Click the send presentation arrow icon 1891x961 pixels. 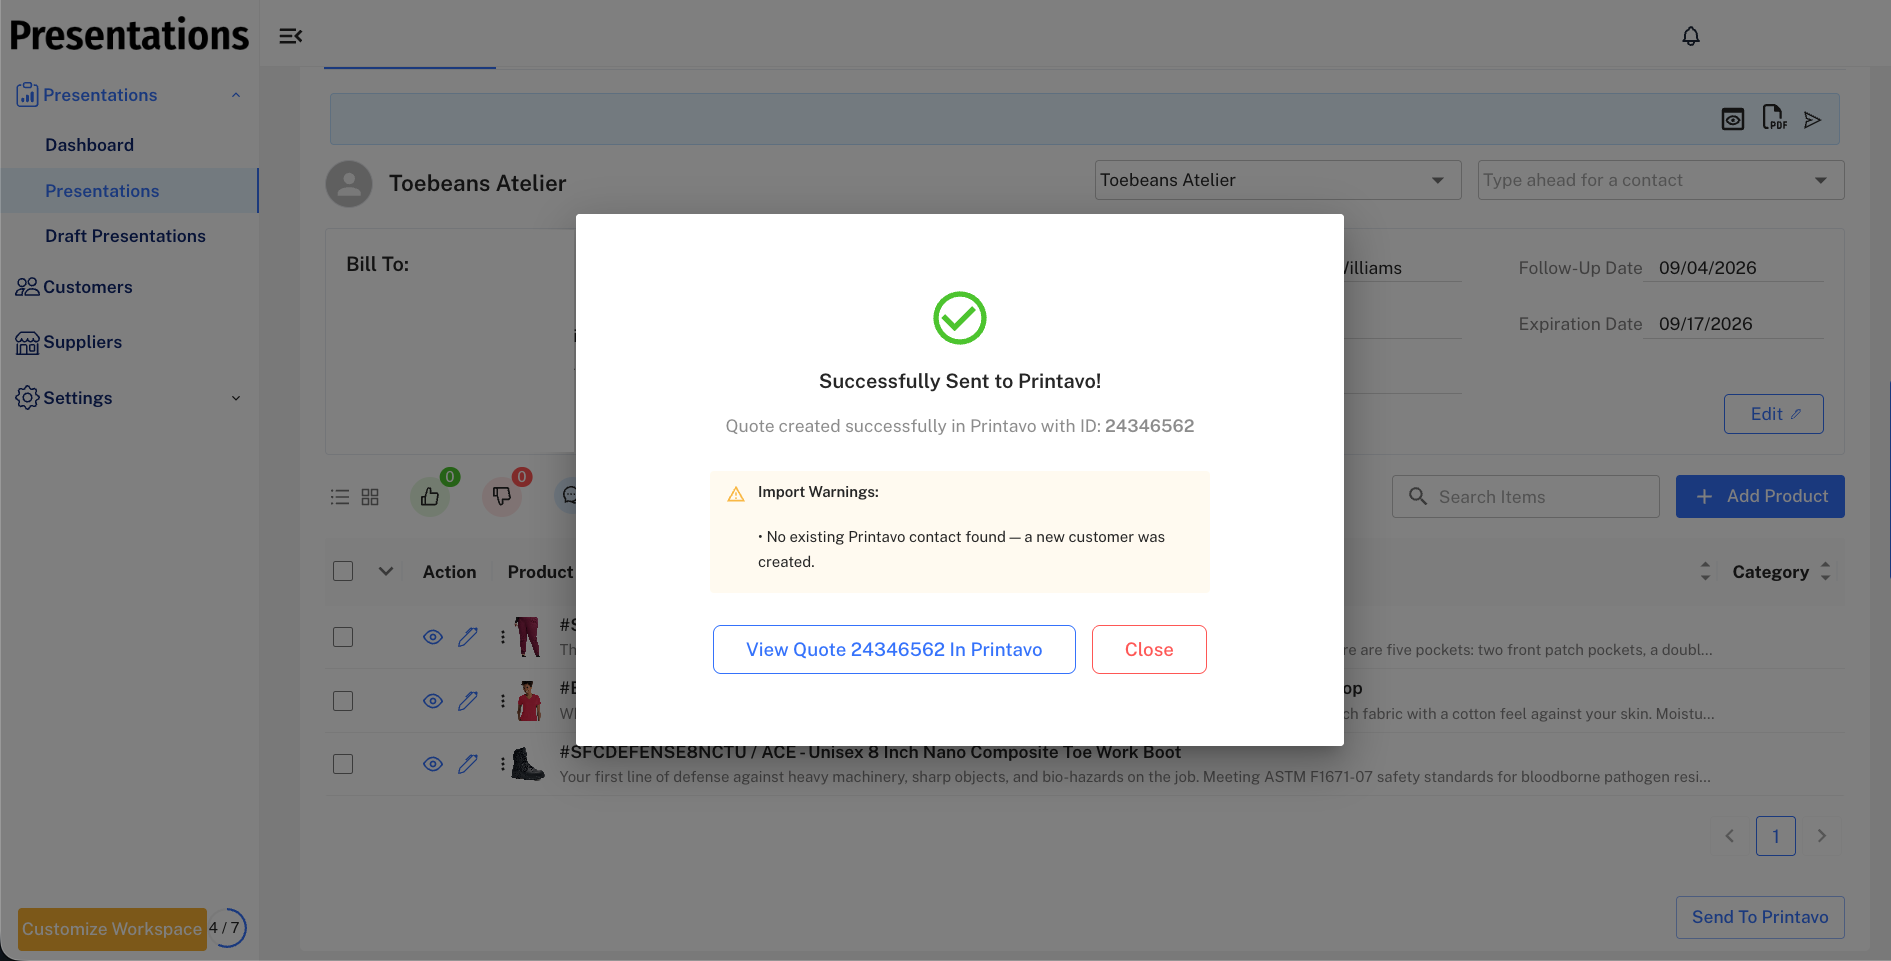[x=1812, y=120]
